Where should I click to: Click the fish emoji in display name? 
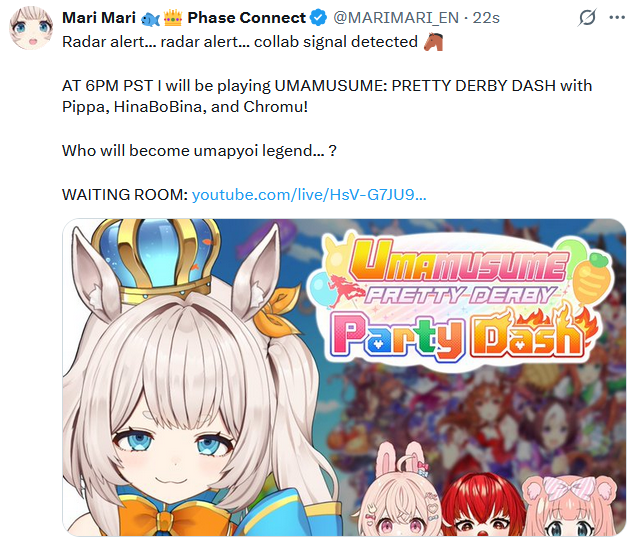point(151,19)
